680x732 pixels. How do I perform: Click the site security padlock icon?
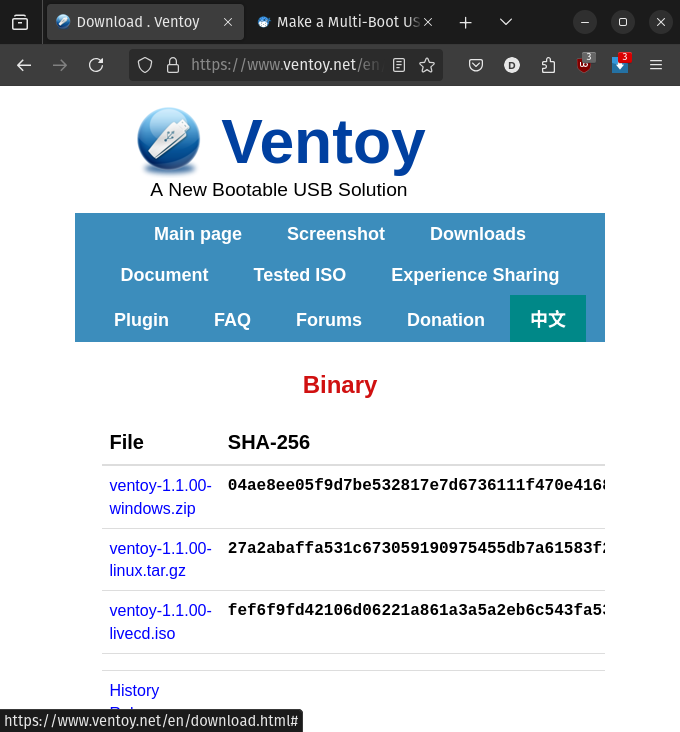(x=173, y=65)
